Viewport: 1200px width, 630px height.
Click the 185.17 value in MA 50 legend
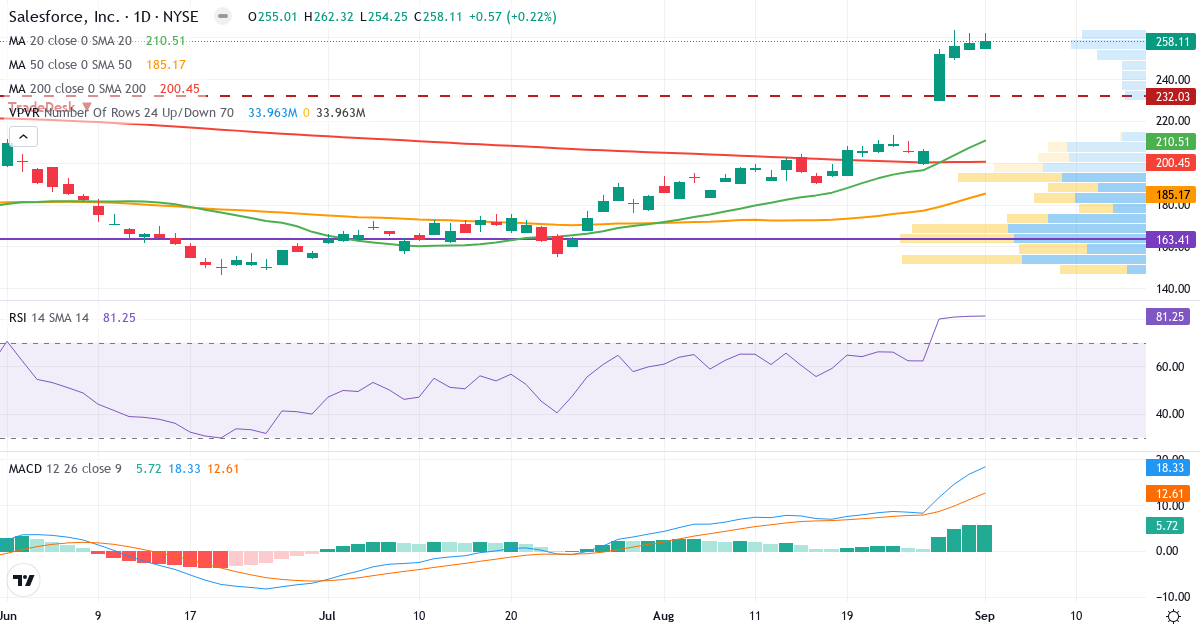(166, 65)
